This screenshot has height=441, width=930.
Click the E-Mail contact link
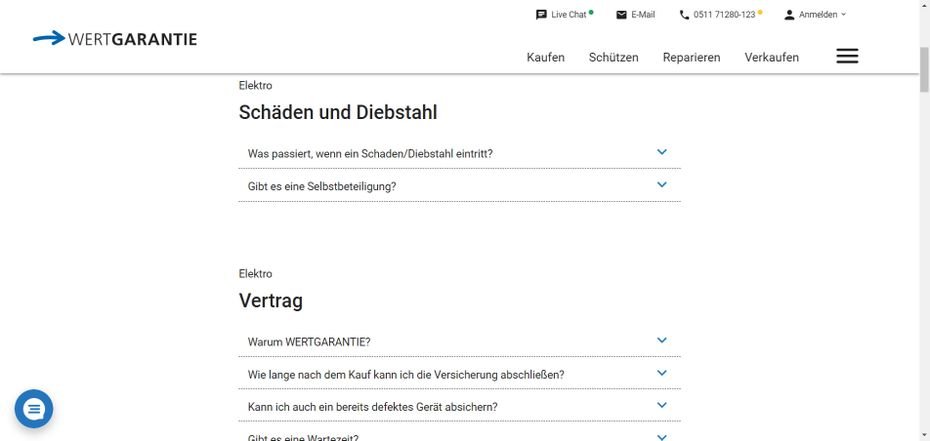pyautogui.click(x=643, y=15)
